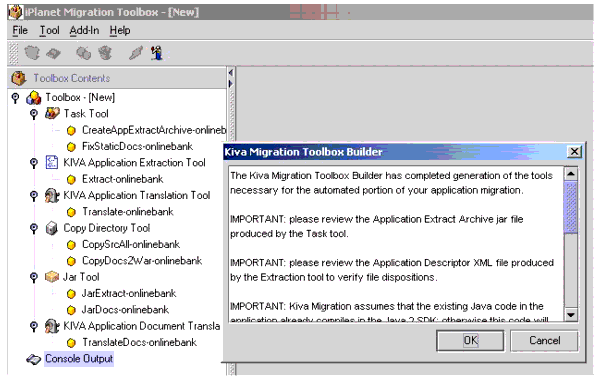Click the Toolbox Contents header text

click(x=72, y=78)
